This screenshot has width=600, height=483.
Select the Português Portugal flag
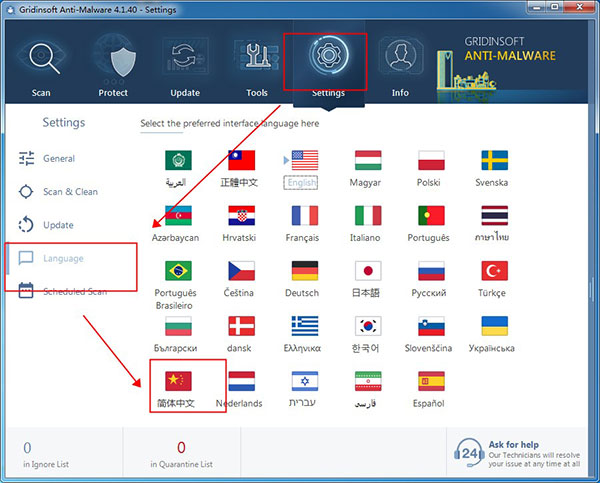pos(431,215)
